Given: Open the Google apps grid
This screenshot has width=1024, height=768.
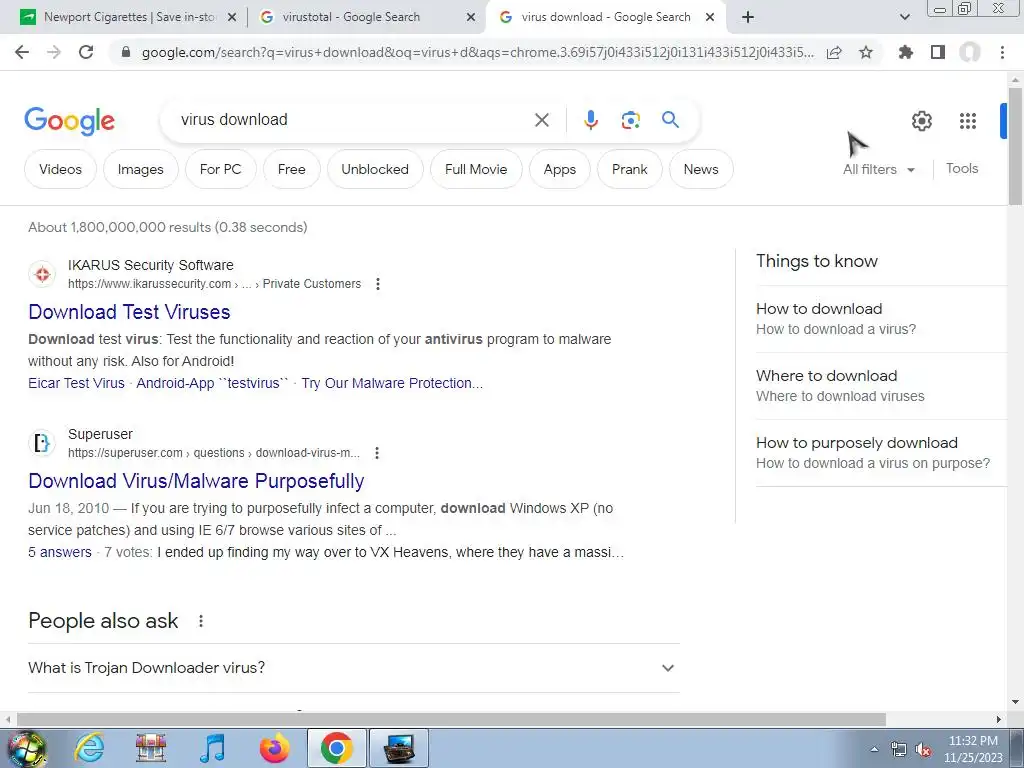Looking at the screenshot, I should tap(968, 121).
